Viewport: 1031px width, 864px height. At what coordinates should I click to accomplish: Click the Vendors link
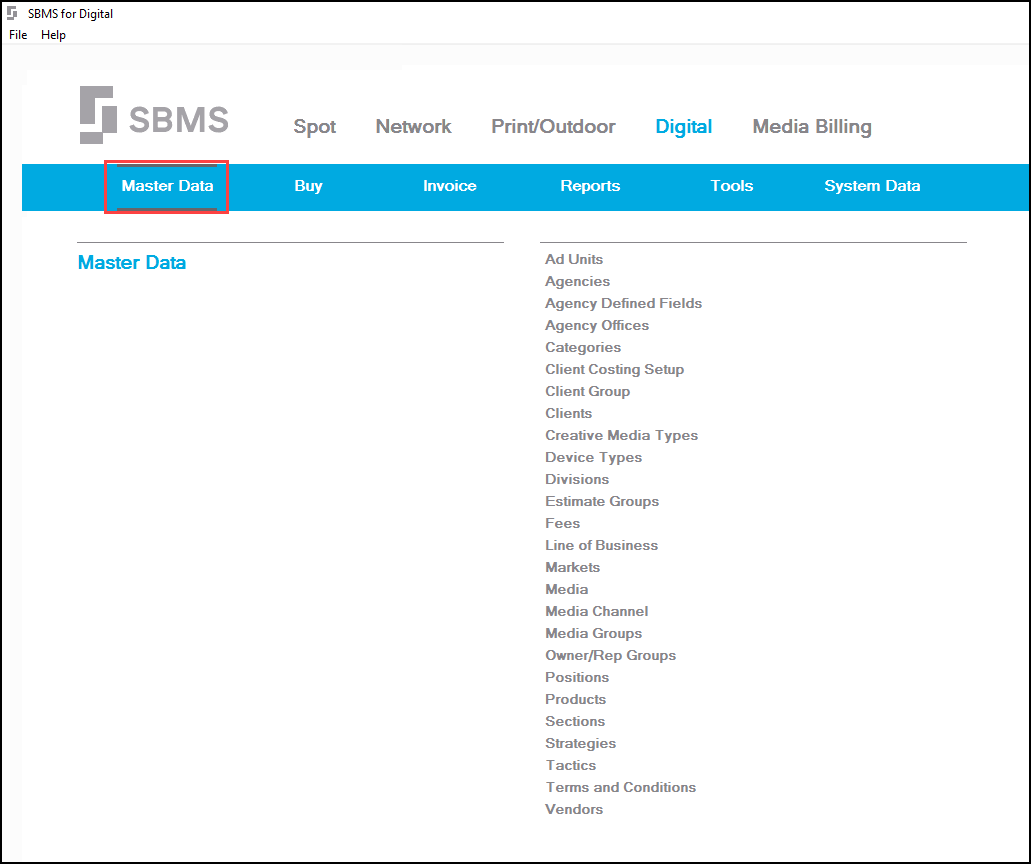point(574,809)
